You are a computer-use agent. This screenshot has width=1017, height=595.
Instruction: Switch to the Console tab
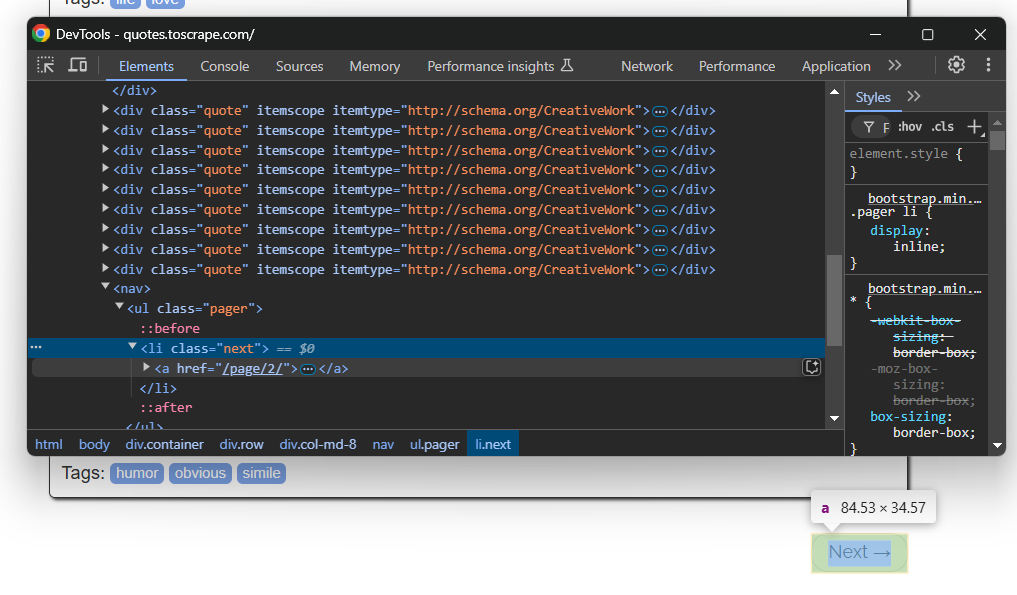click(x=224, y=66)
